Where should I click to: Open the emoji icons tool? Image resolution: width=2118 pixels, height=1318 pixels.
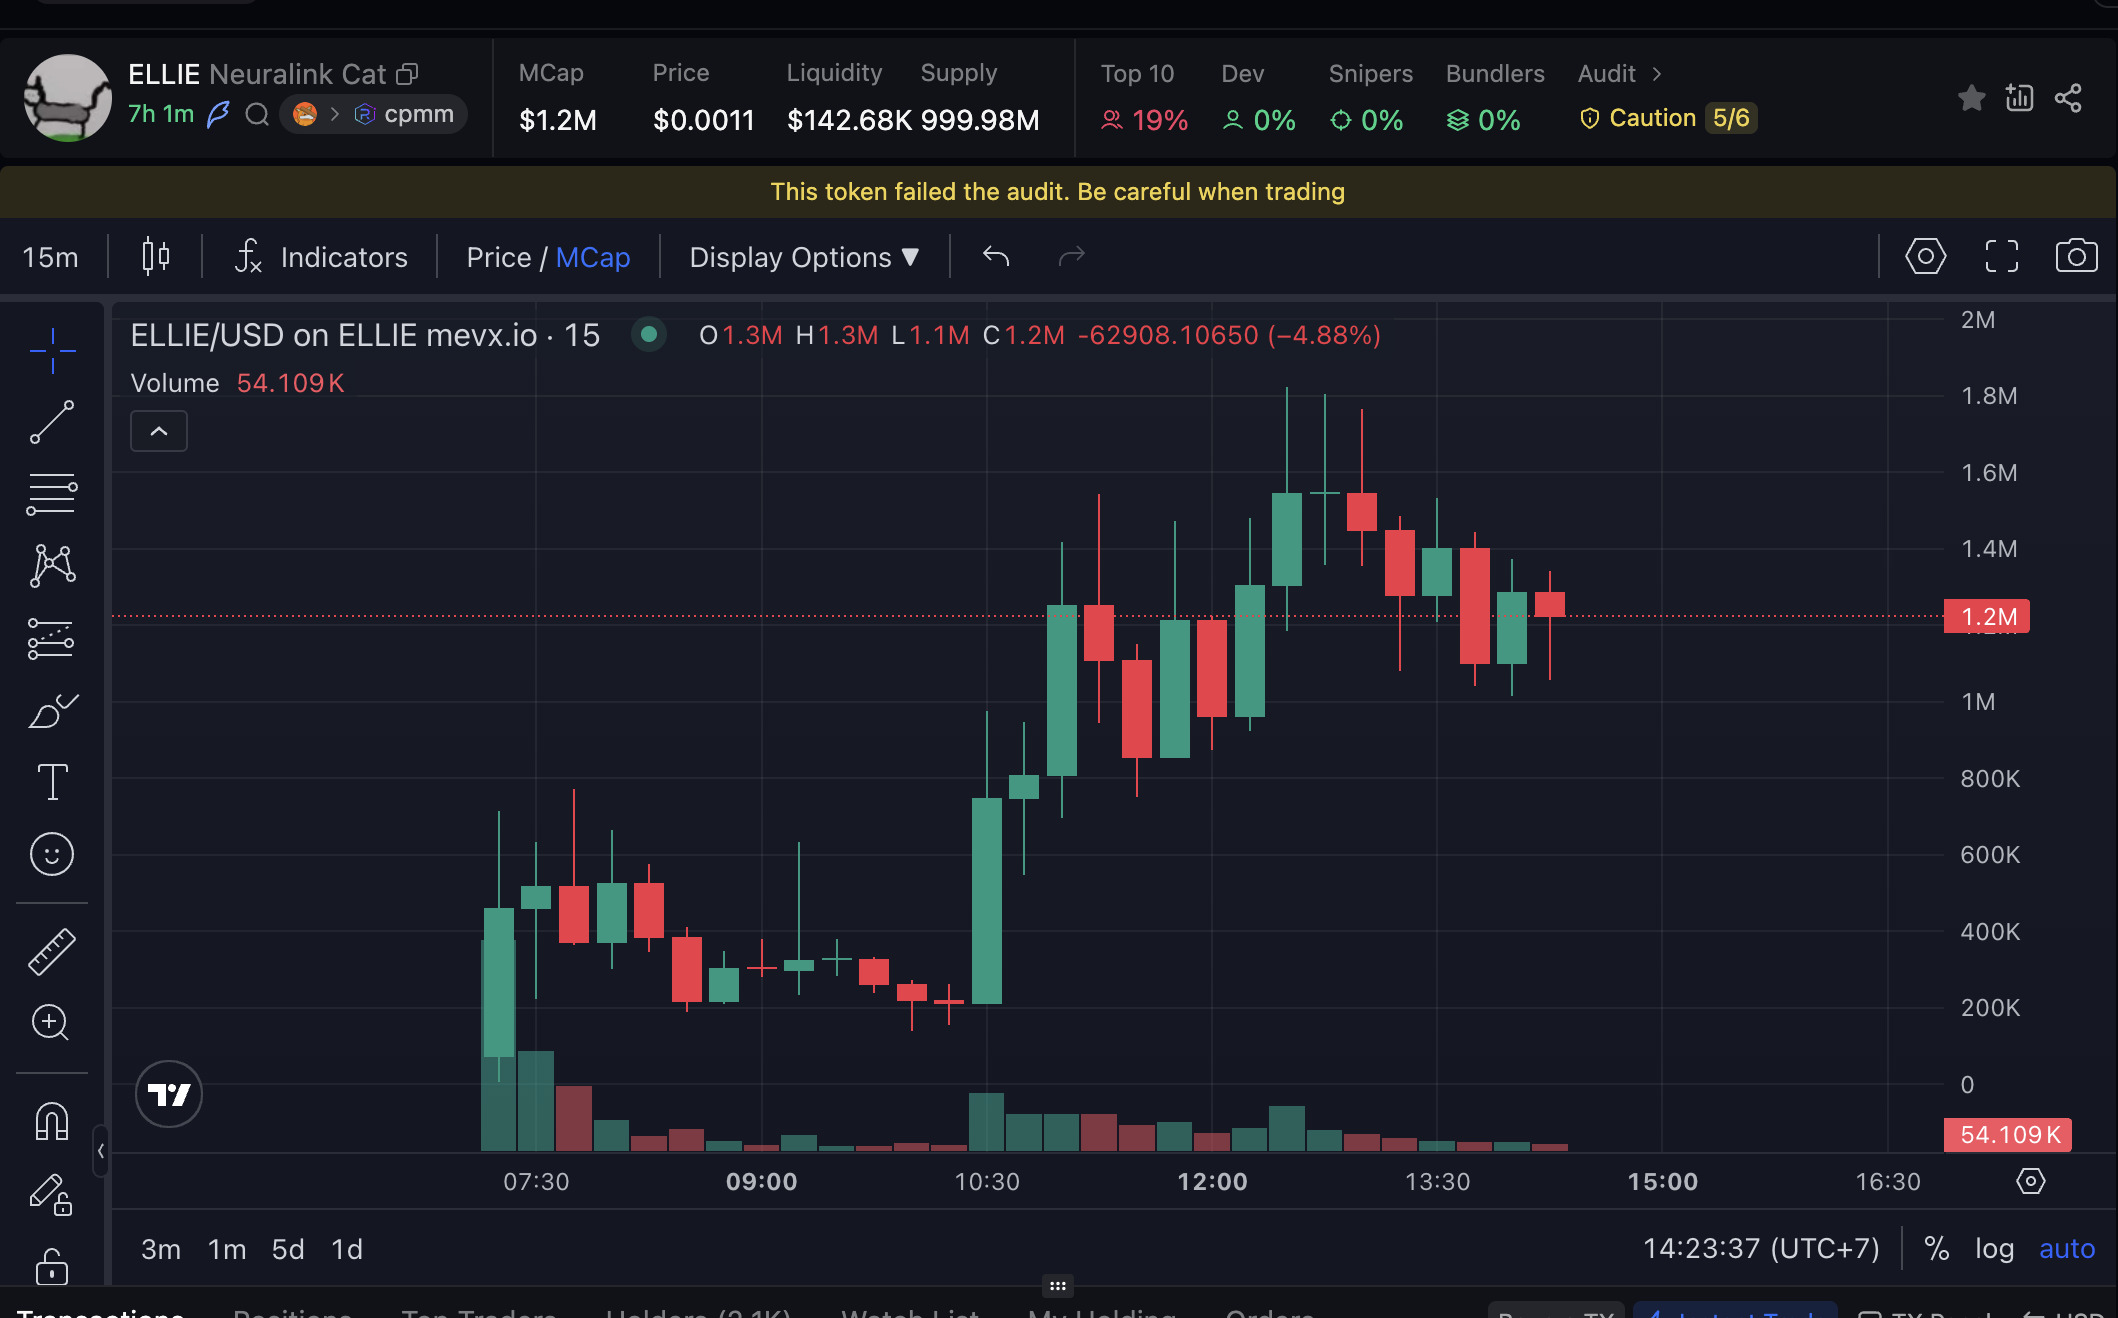52,854
